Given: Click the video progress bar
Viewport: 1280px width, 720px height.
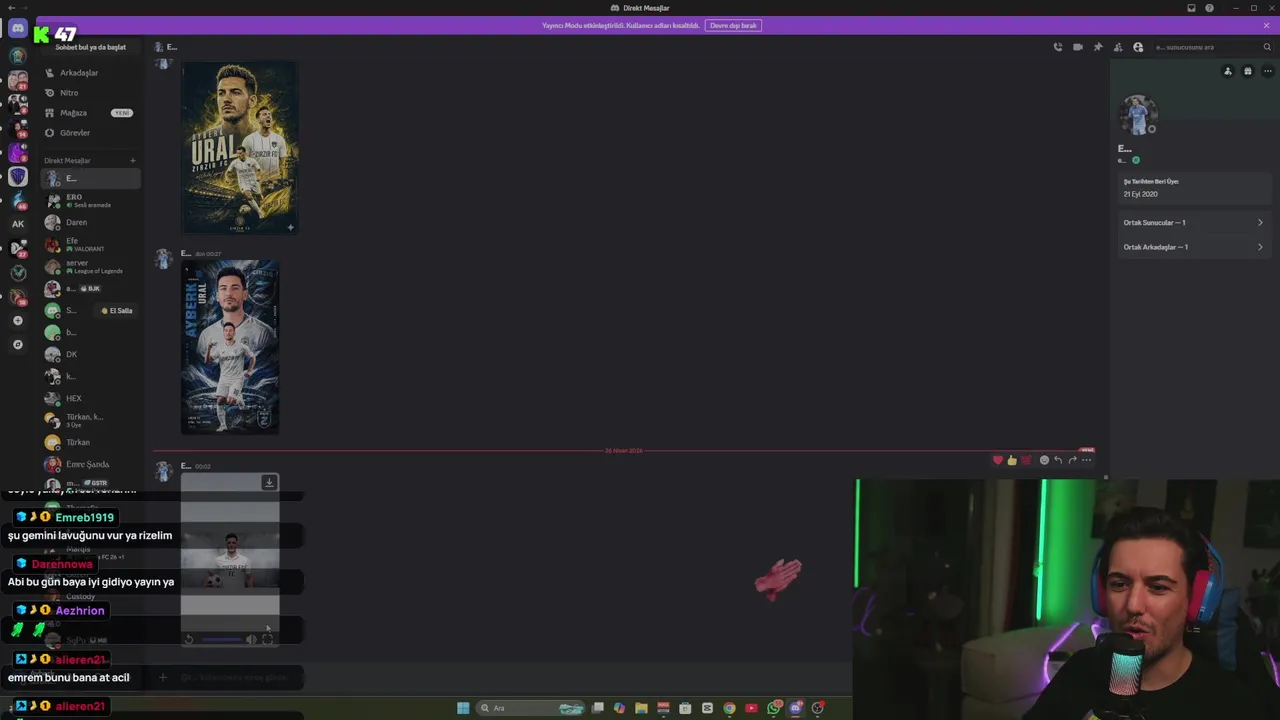Looking at the screenshot, I should click(x=221, y=639).
